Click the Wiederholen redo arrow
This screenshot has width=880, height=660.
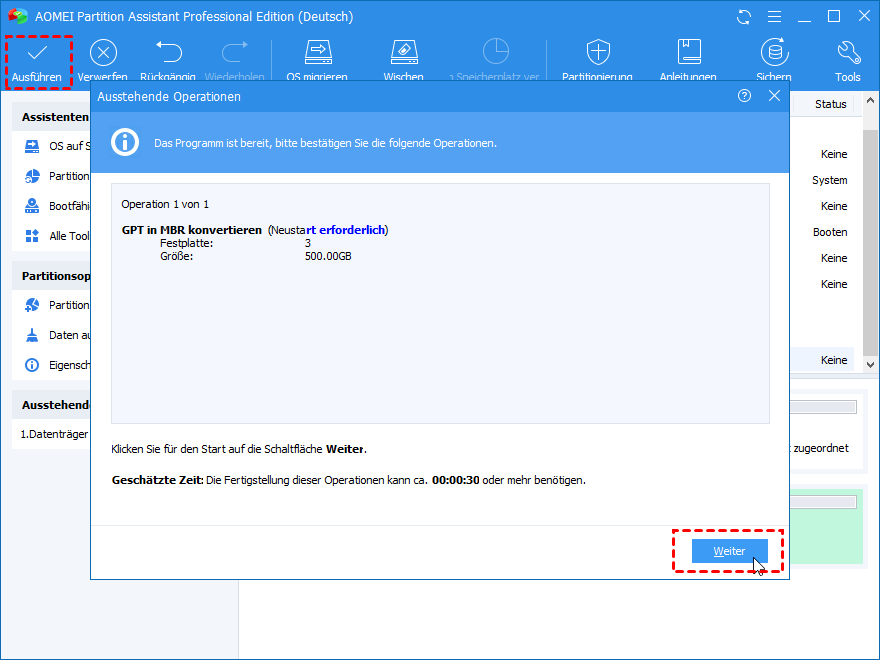(x=235, y=52)
